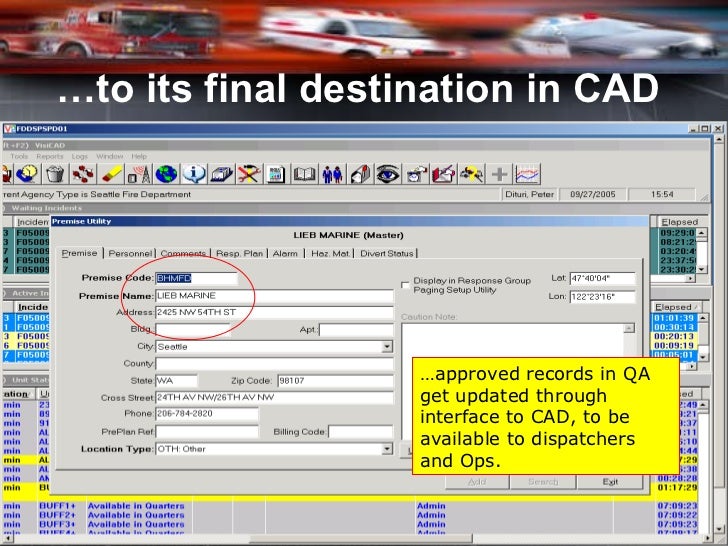Click the Lat coordinate field
The width and height of the screenshot is (728, 546).
603,279
